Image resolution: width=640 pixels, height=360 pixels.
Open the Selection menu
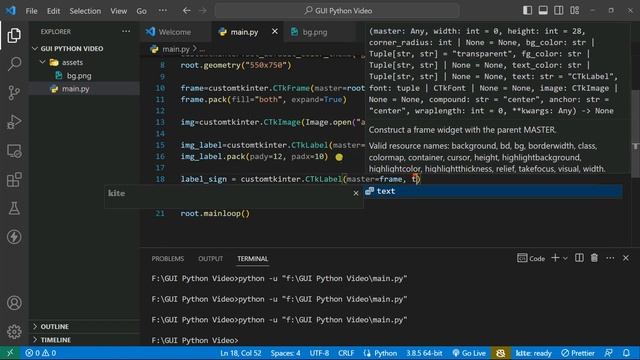pyautogui.click(x=85, y=11)
